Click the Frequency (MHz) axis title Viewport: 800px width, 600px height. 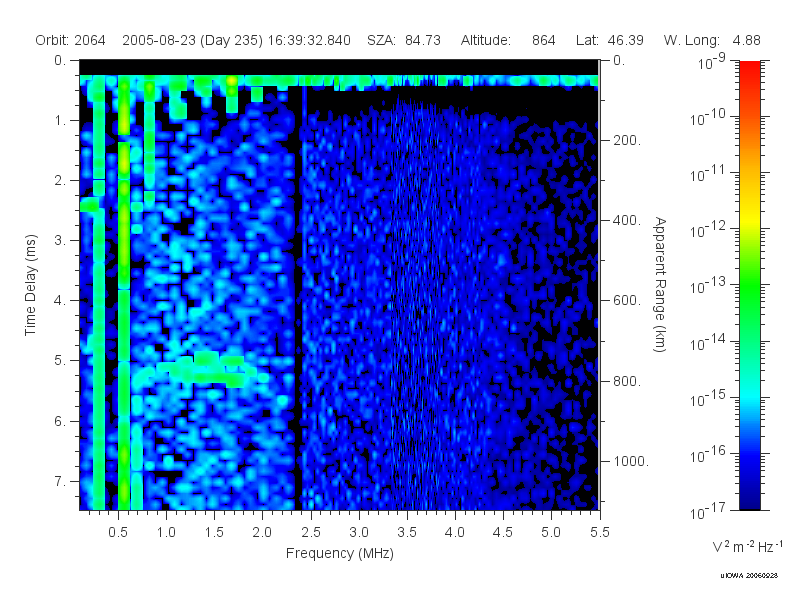pos(340,554)
